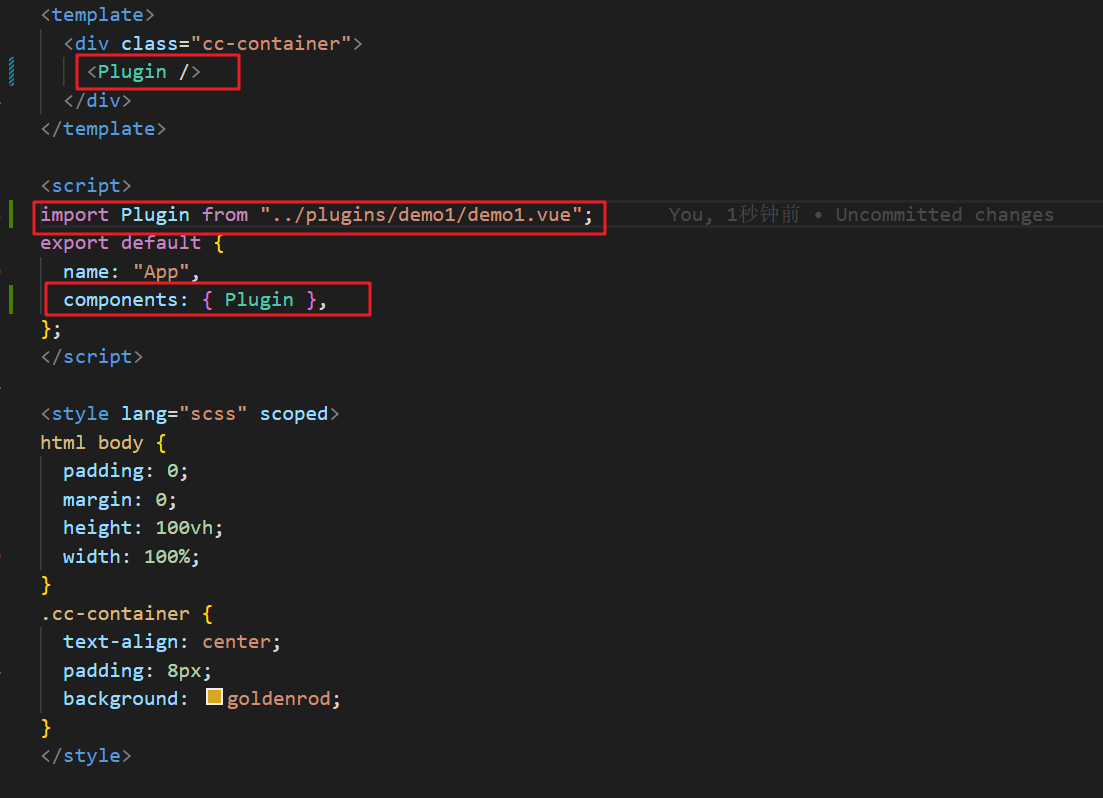The width and height of the screenshot is (1103, 798).
Task: Click the scoped attribute in style tag
Action: 294,414
